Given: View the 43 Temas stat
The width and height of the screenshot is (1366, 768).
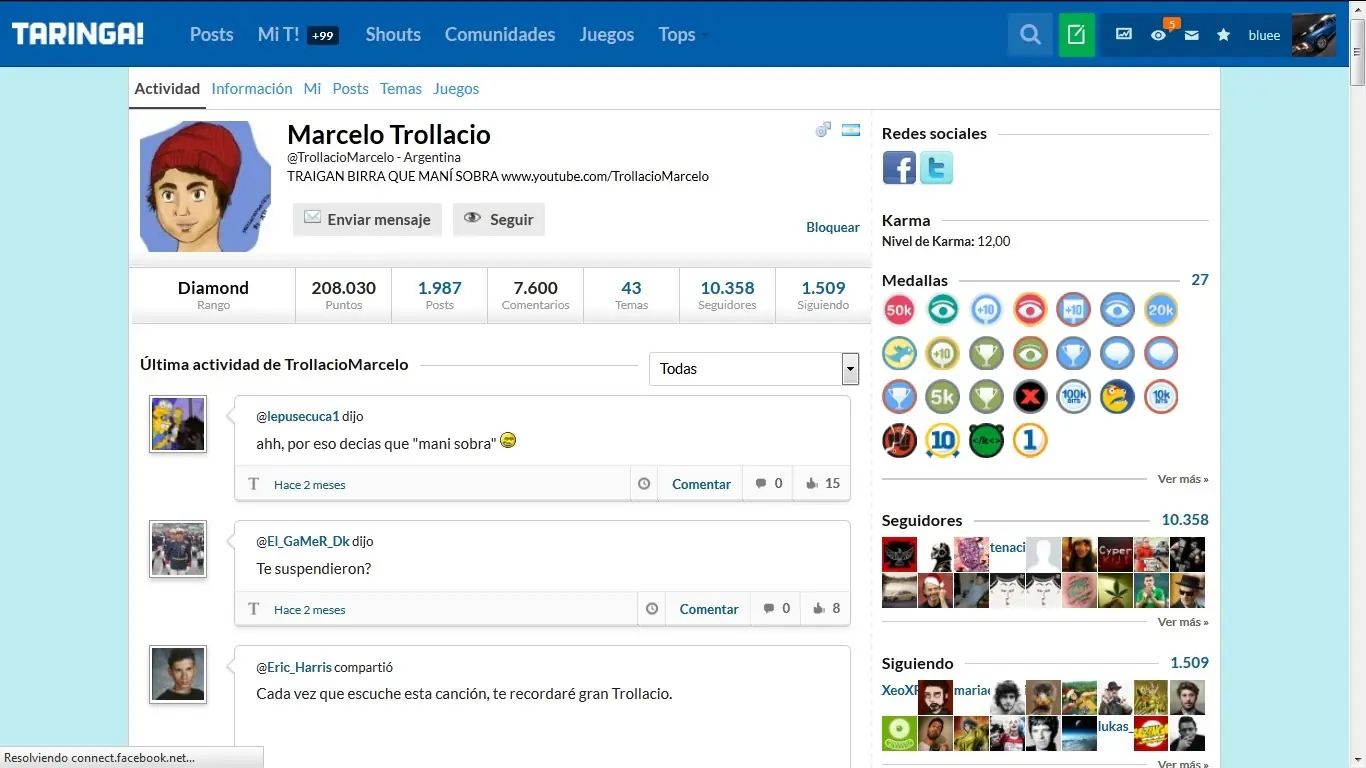Looking at the screenshot, I should [x=631, y=295].
